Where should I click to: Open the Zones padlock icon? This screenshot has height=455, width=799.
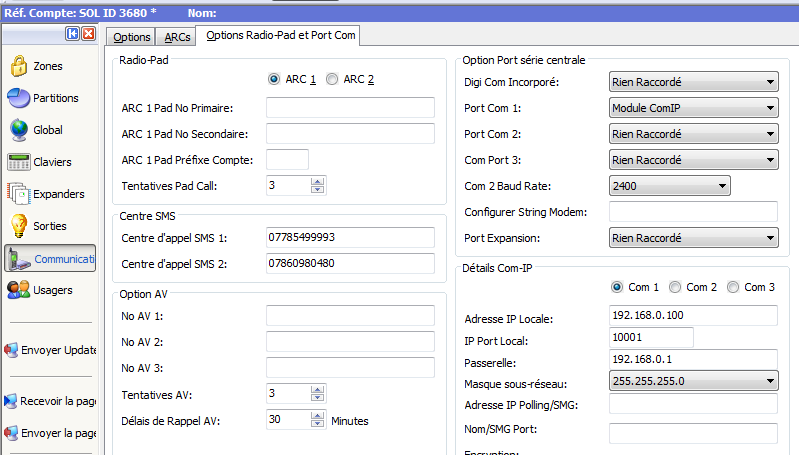click(18, 66)
